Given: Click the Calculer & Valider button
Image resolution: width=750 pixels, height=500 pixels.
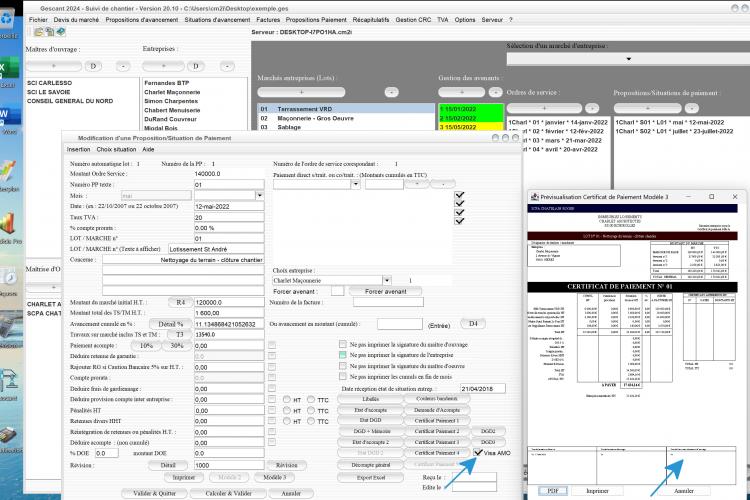Looking at the screenshot, I should pos(228,493).
